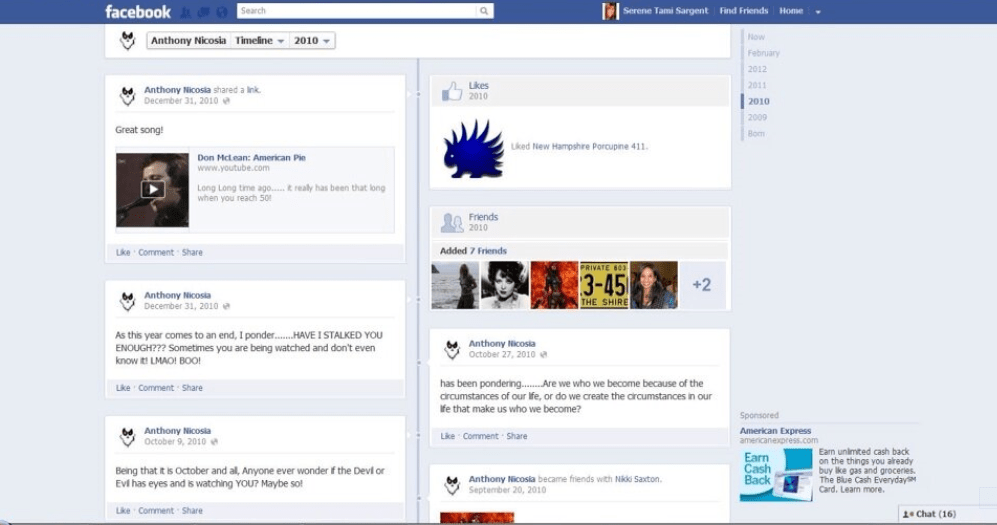
Task: Click the Likes thumbs-up icon
Action: [x=452, y=92]
